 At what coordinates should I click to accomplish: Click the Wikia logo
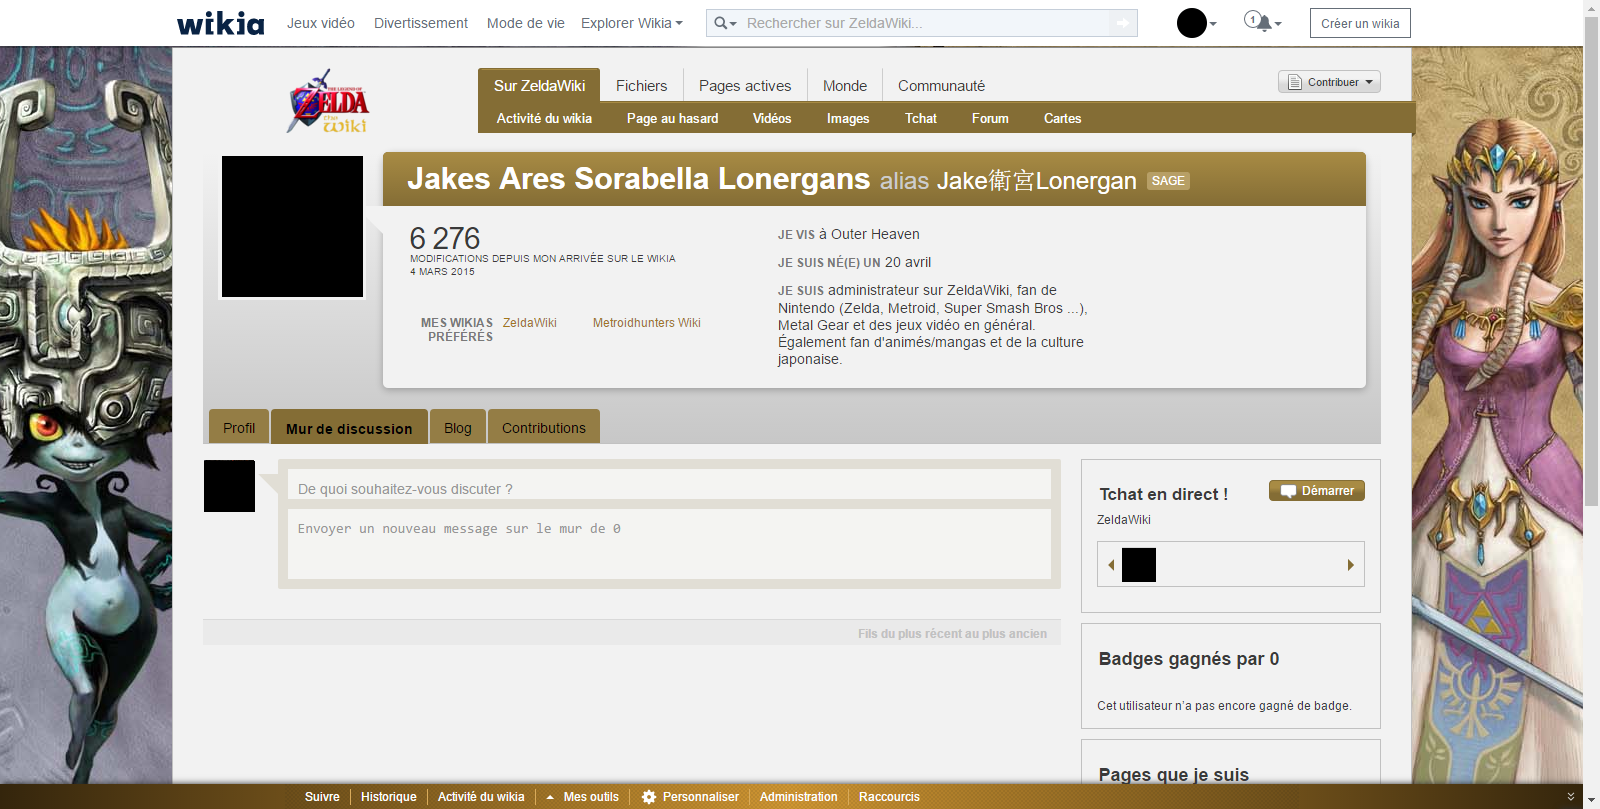[220, 23]
